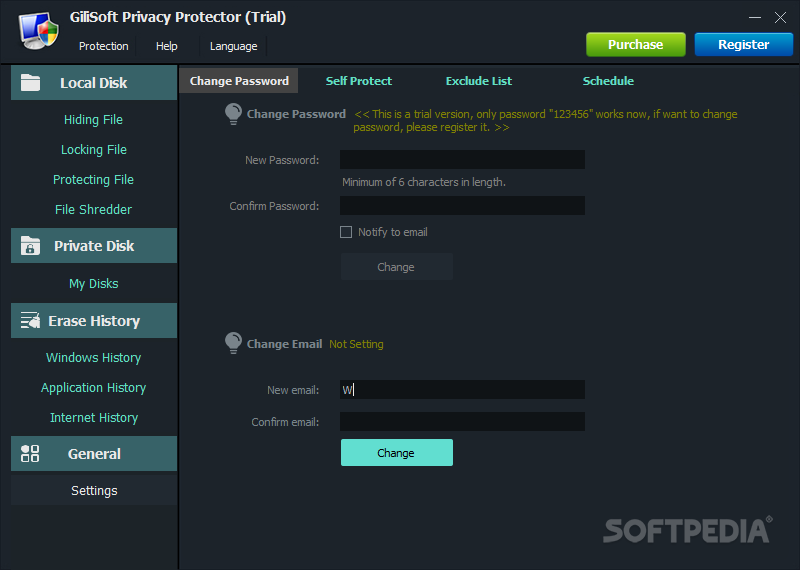Select the Private Disk section header

coord(94,245)
